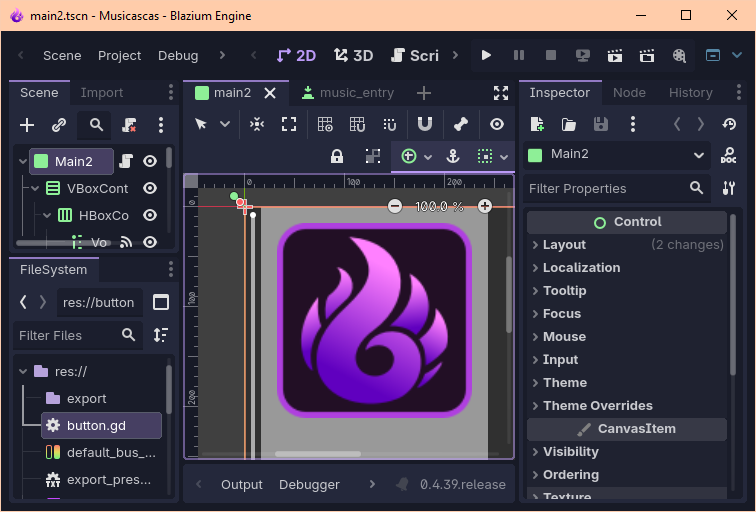
Task: Click the Filter Properties search field
Action: (617, 189)
